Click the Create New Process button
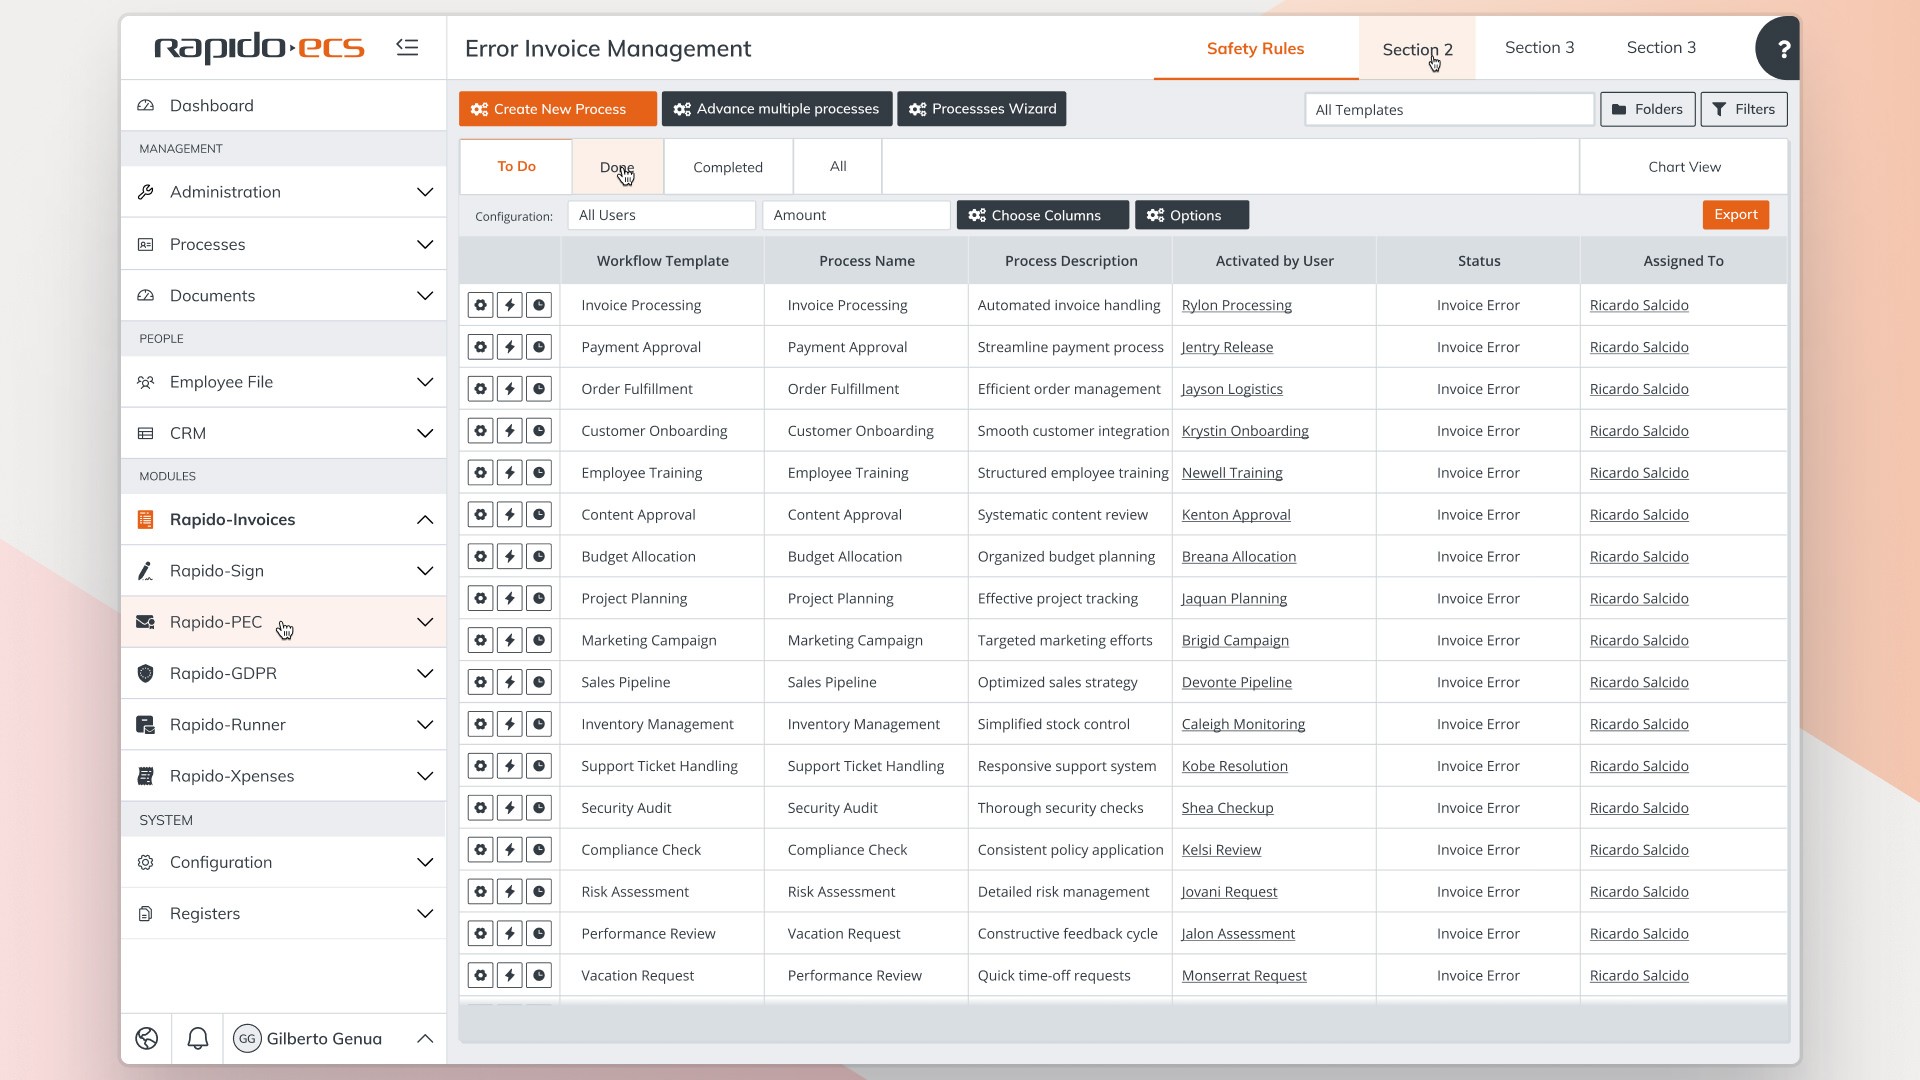Screen dimensions: 1920x1080 click(x=557, y=109)
